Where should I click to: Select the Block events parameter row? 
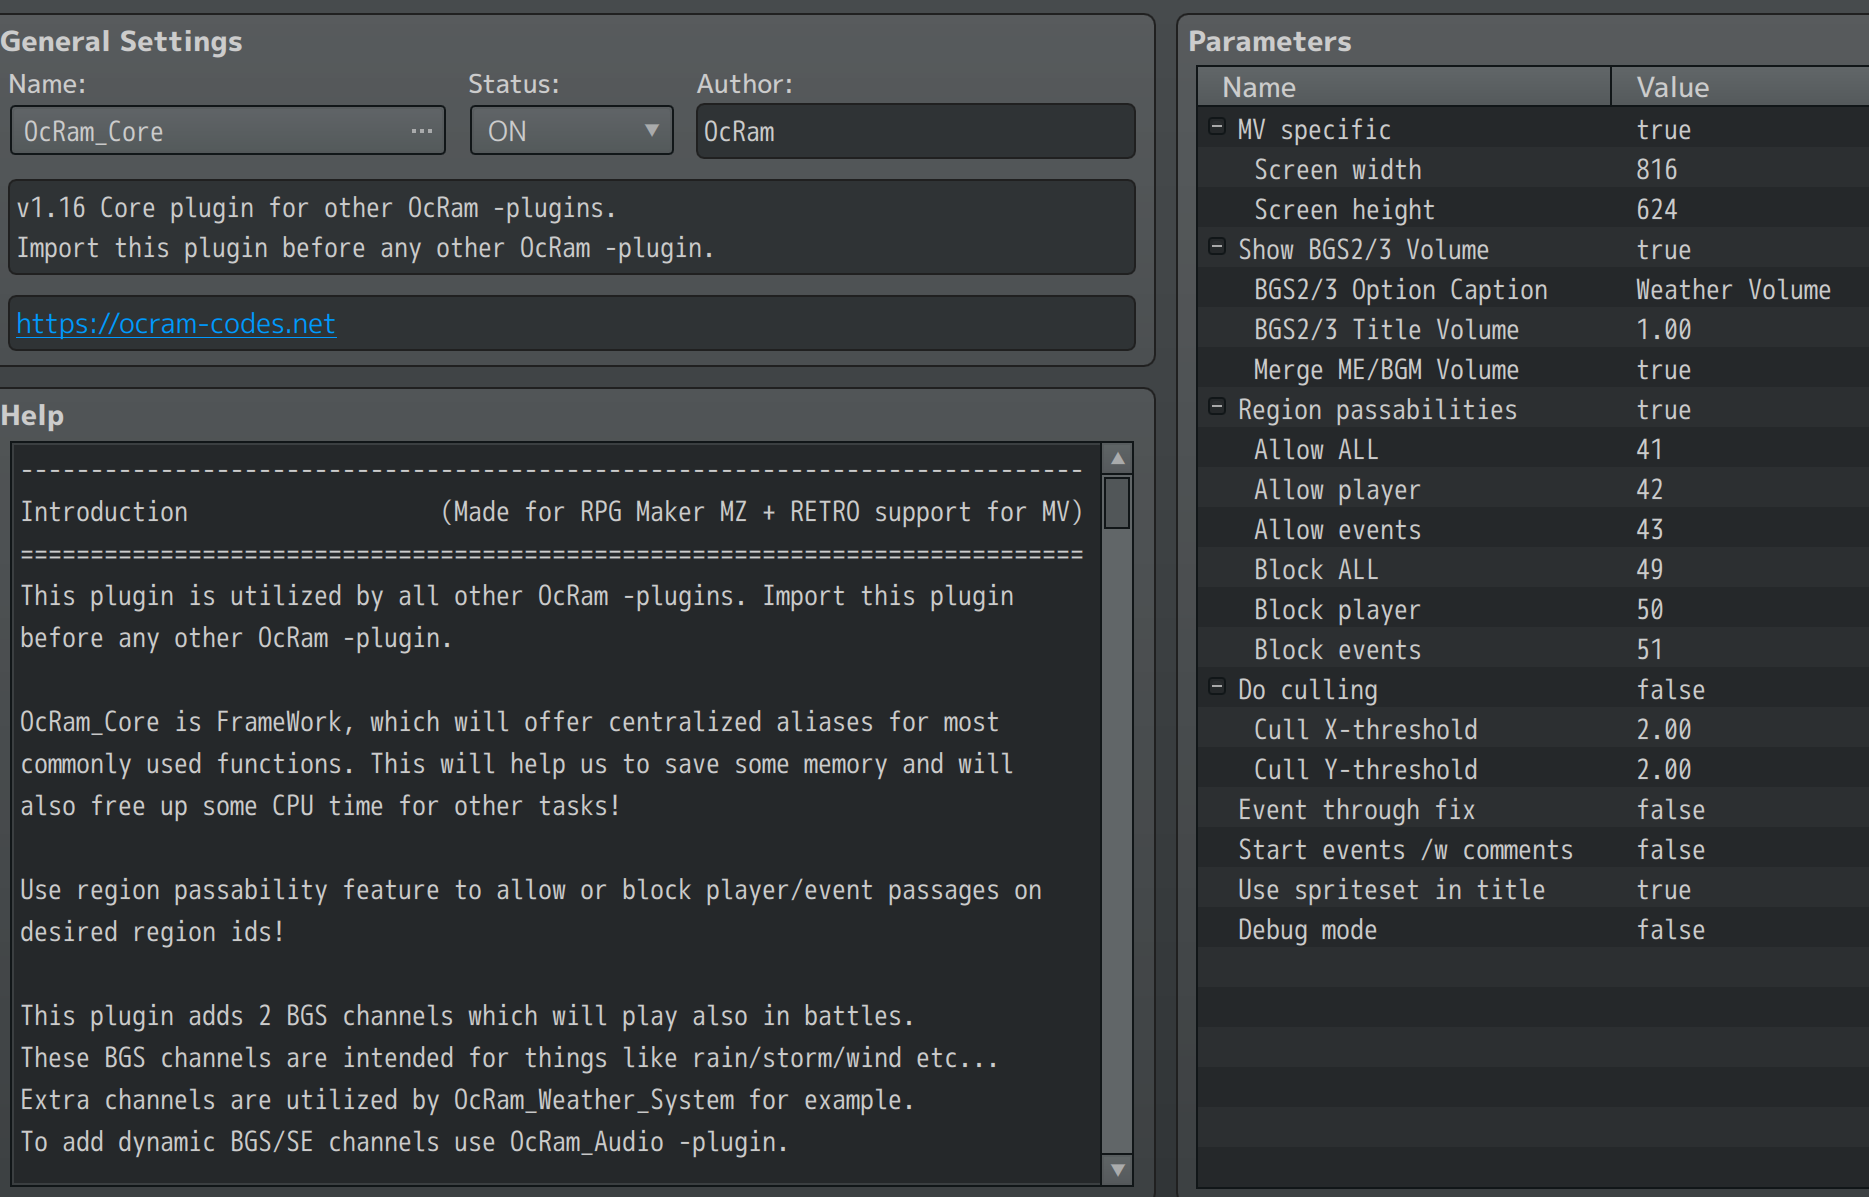click(x=1533, y=650)
